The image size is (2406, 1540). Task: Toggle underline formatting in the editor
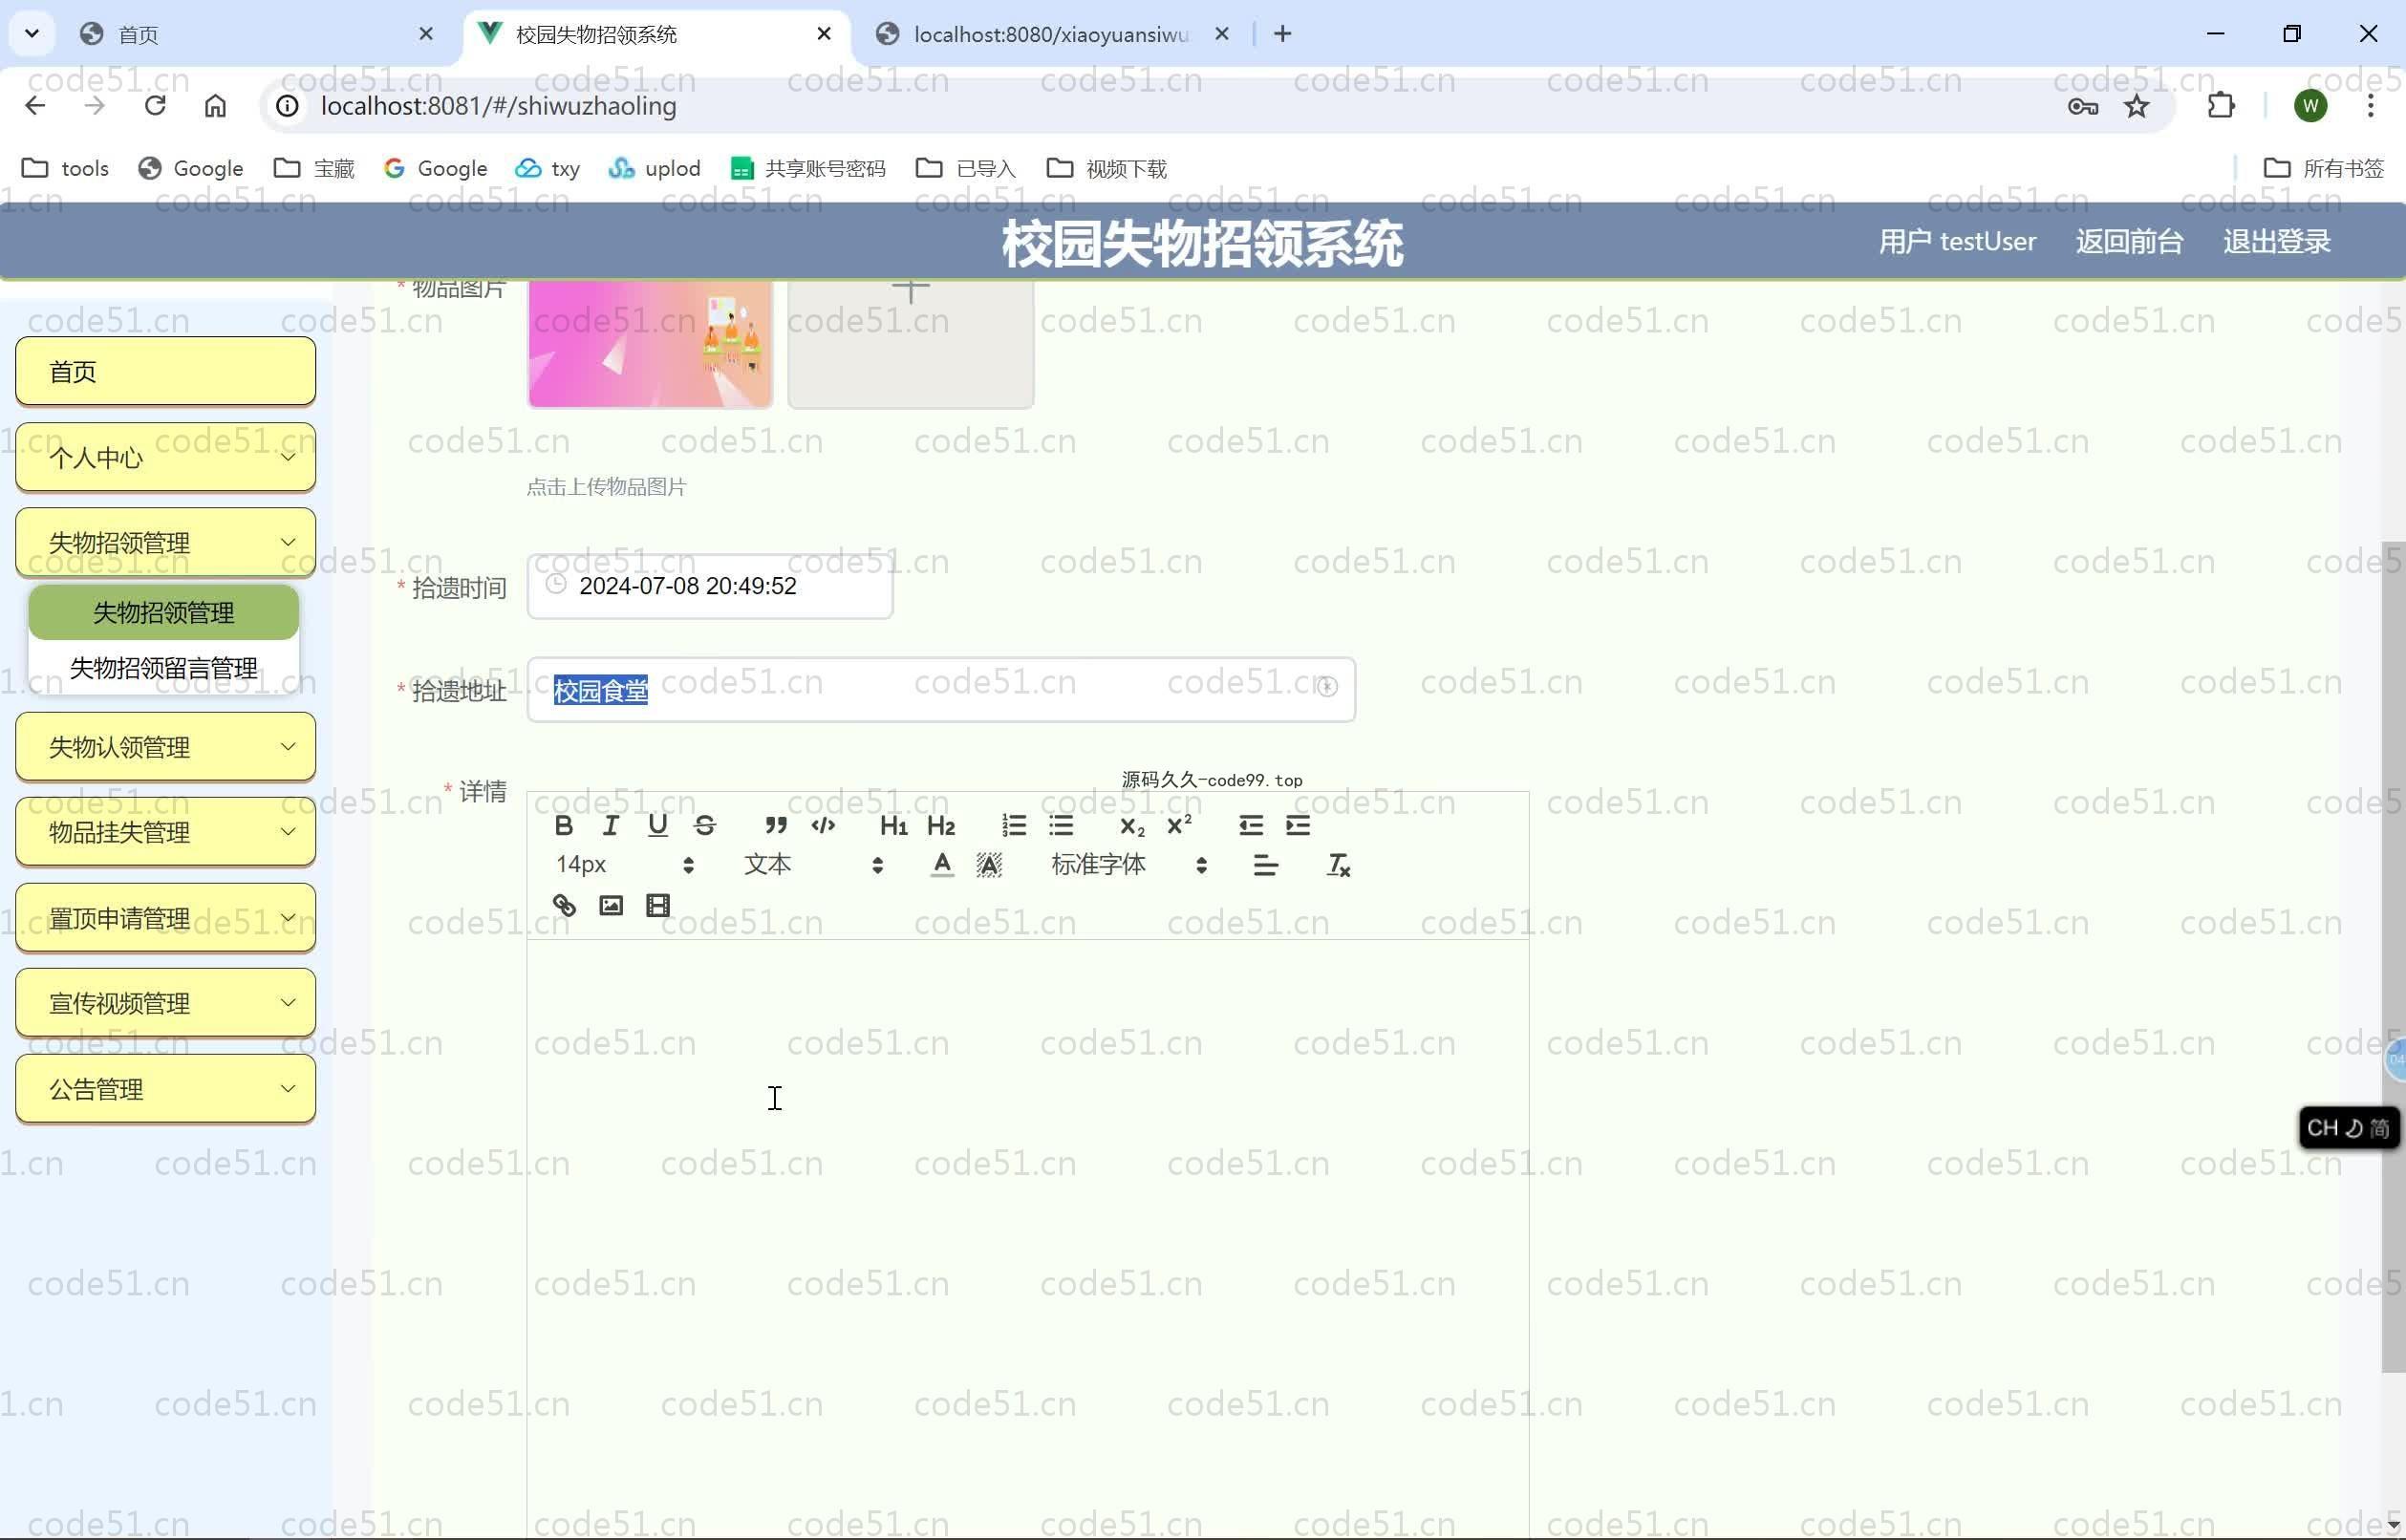(657, 825)
